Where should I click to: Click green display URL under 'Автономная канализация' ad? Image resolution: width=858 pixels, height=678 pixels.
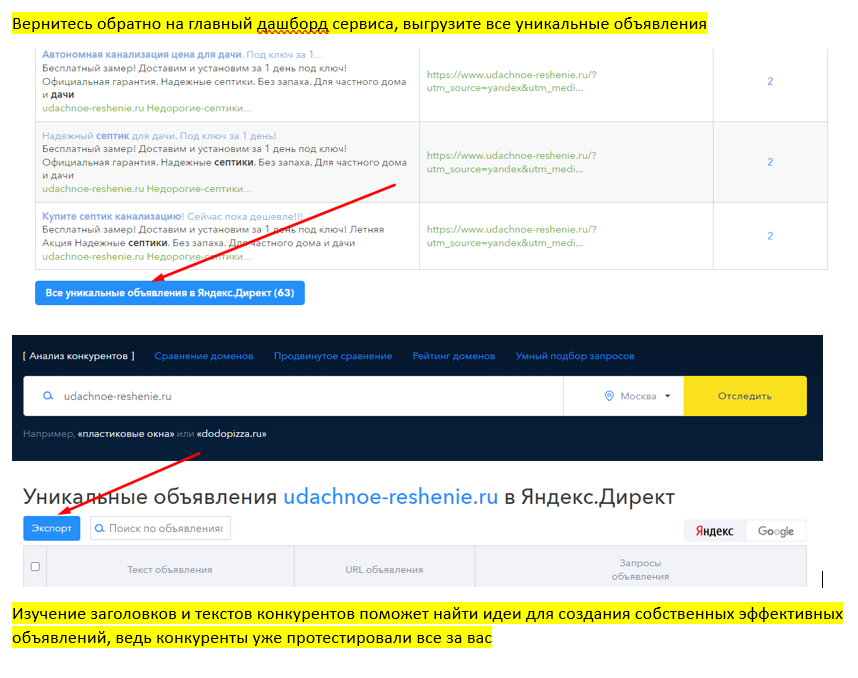pos(147,108)
